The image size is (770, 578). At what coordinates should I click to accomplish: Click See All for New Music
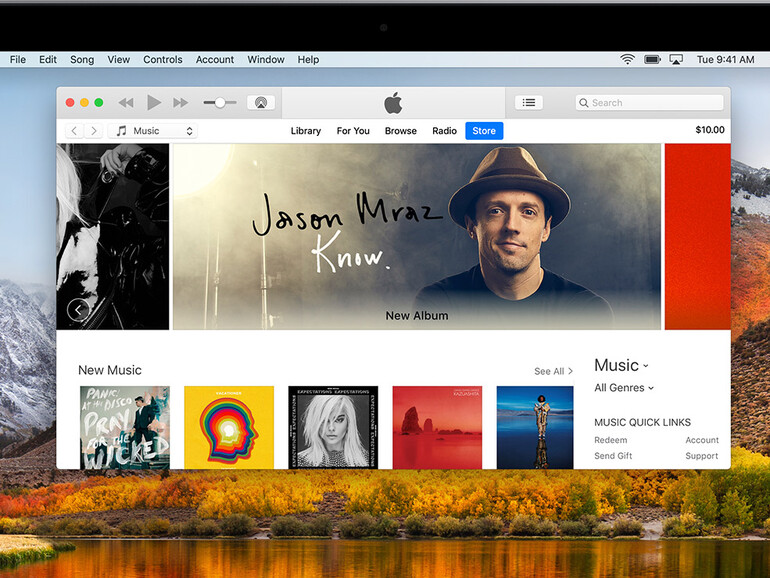pos(553,371)
